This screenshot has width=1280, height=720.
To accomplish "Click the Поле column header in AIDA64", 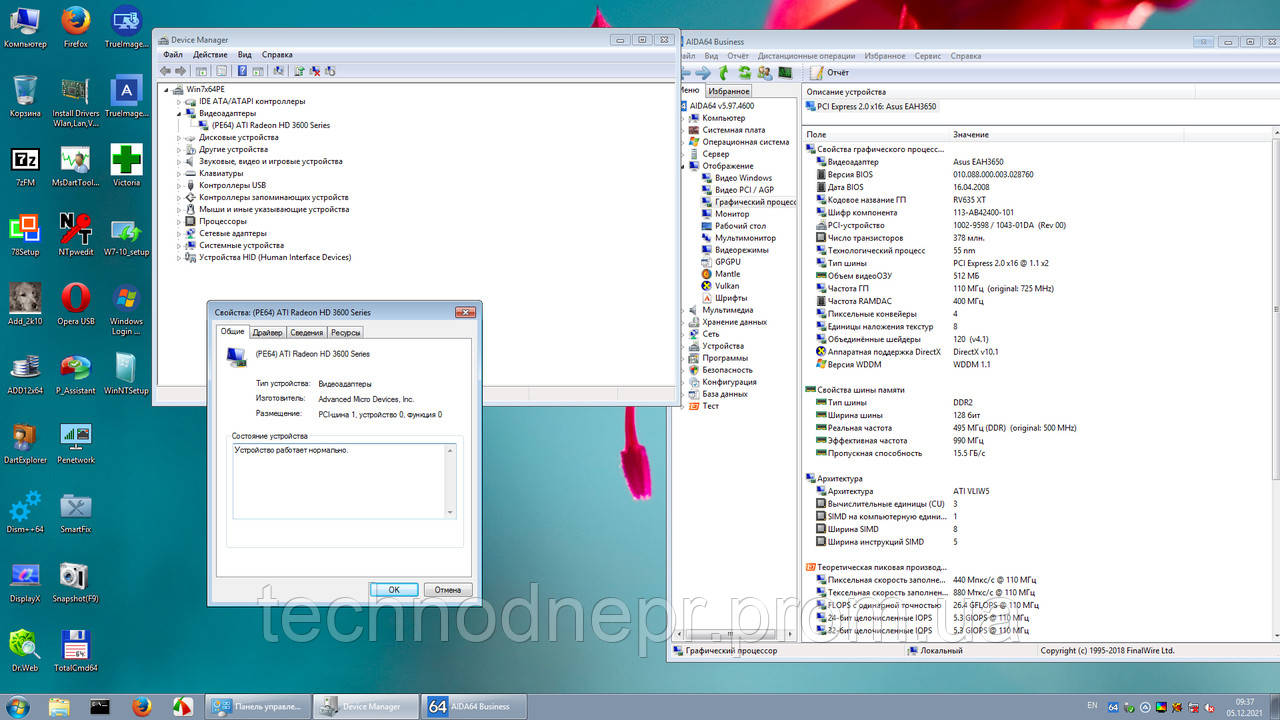I will pyautogui.click(x=876, y=134).
